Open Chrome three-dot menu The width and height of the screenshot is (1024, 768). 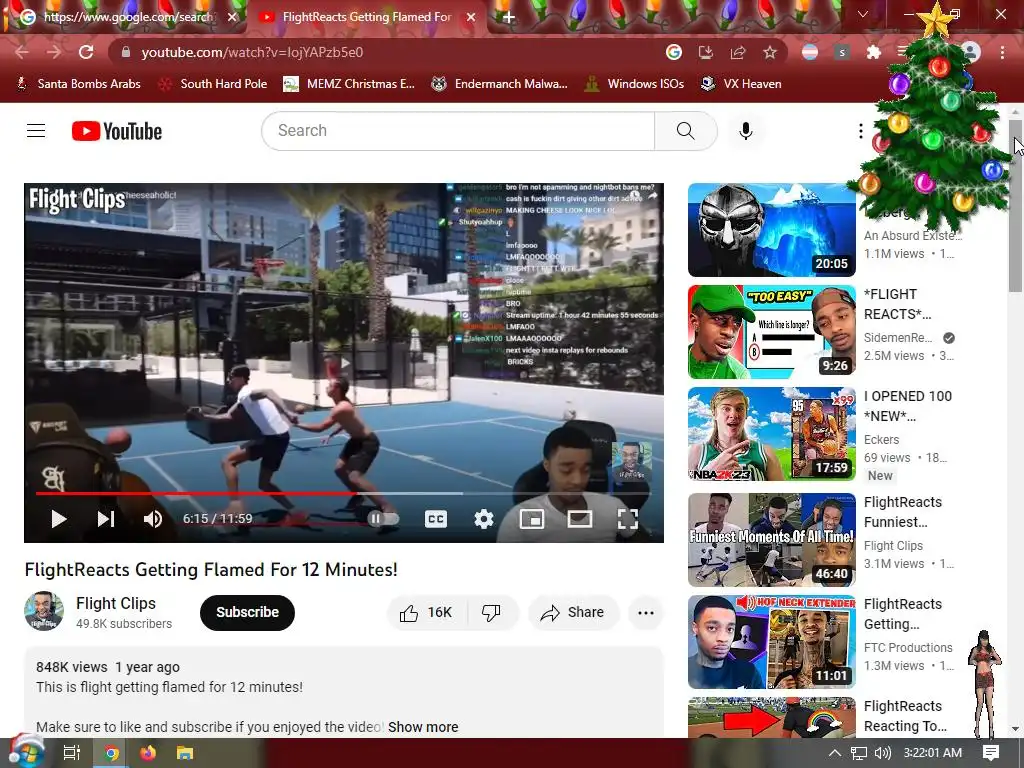pyautogui.click(x=1002, y=52)
